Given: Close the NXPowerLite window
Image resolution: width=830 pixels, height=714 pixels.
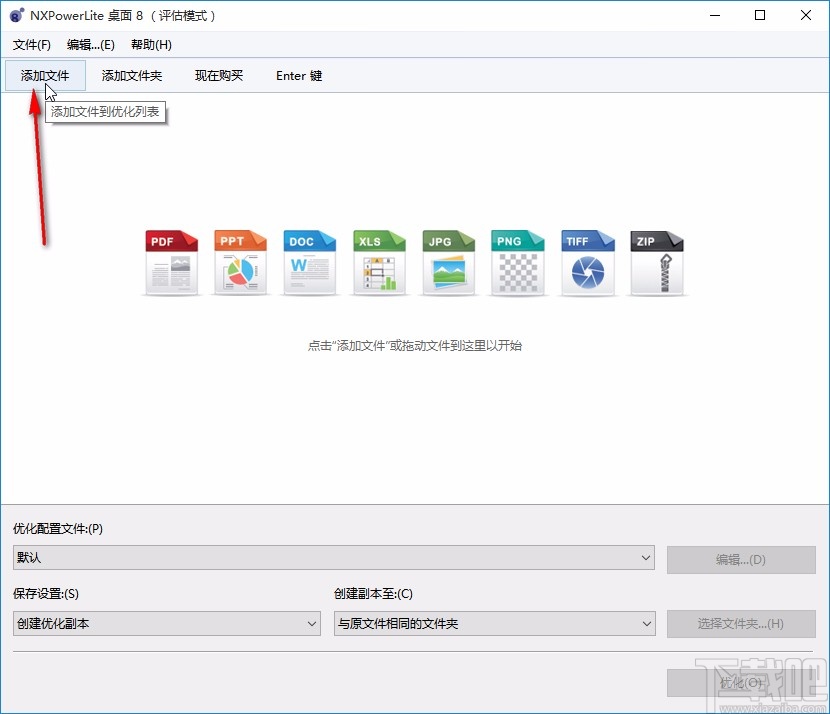Looking at the screenshot, I should pos(806,15).
